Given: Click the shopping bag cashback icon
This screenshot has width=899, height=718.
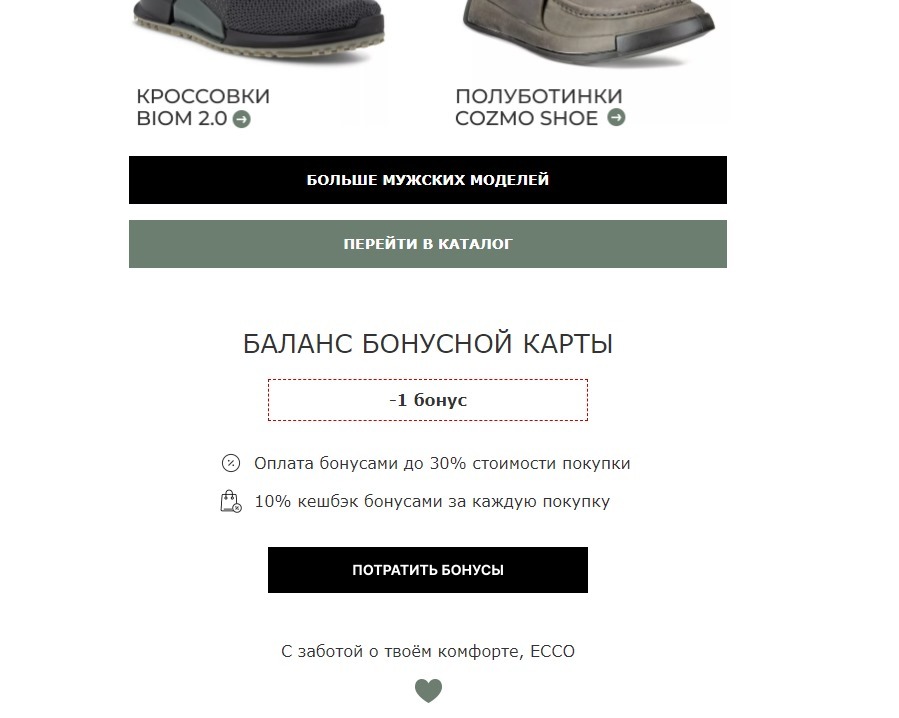Looking at the screenshot, I should [x=231, y=501].
